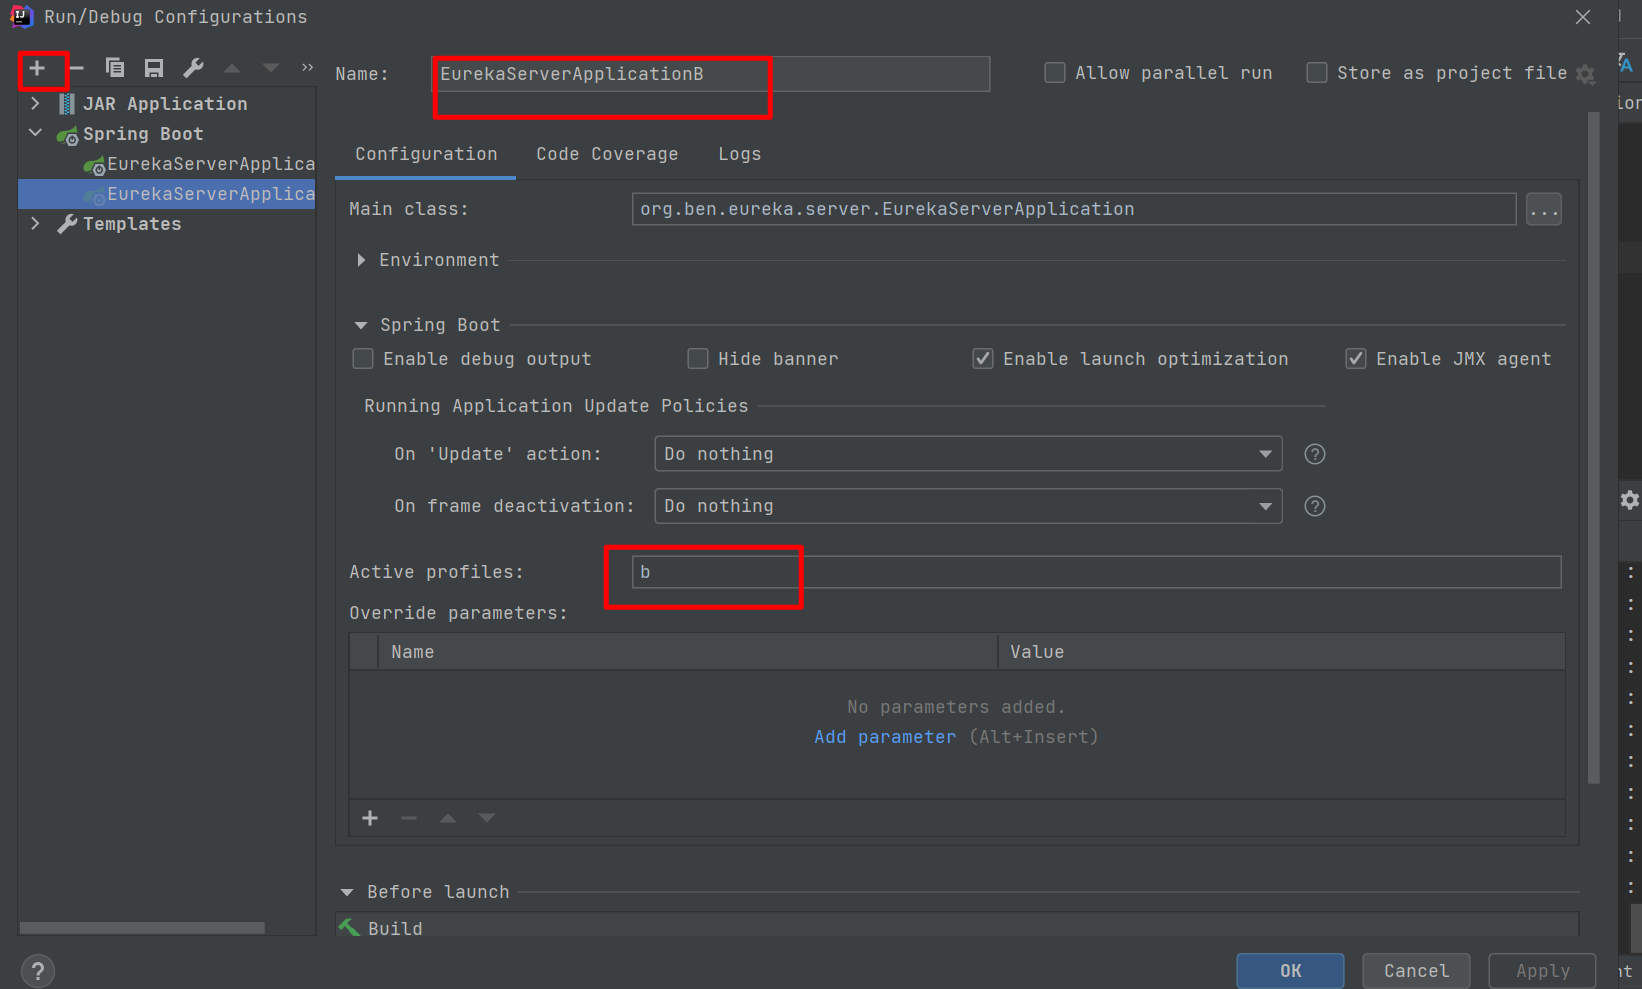Move the configuration down in the list
Image resolution: width=1642 pixels, height=989 pixels.
[270, 68]
